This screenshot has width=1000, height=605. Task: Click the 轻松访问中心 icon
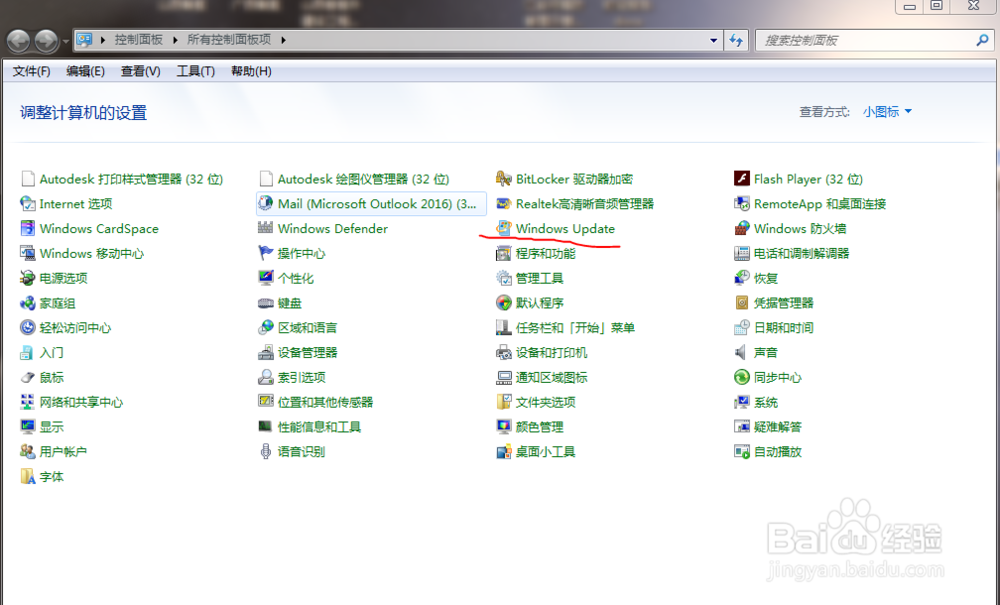27,328
